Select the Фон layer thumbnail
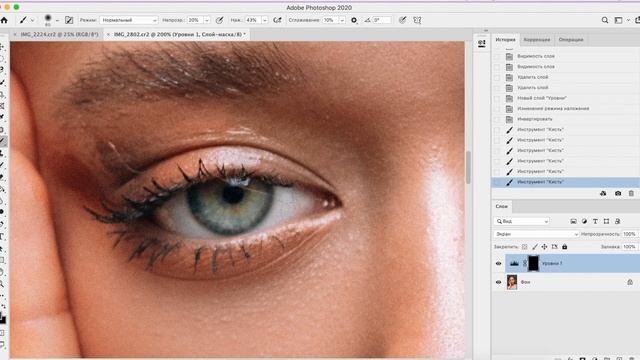The image size is (640, 360). [x=512, y=282]
